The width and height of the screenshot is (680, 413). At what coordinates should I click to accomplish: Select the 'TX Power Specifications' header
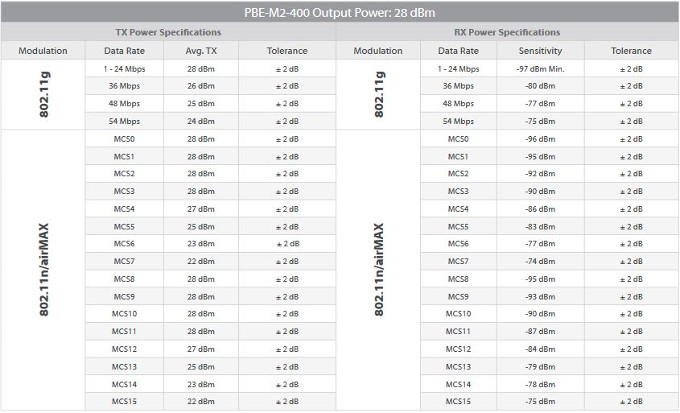click(168, 33)
